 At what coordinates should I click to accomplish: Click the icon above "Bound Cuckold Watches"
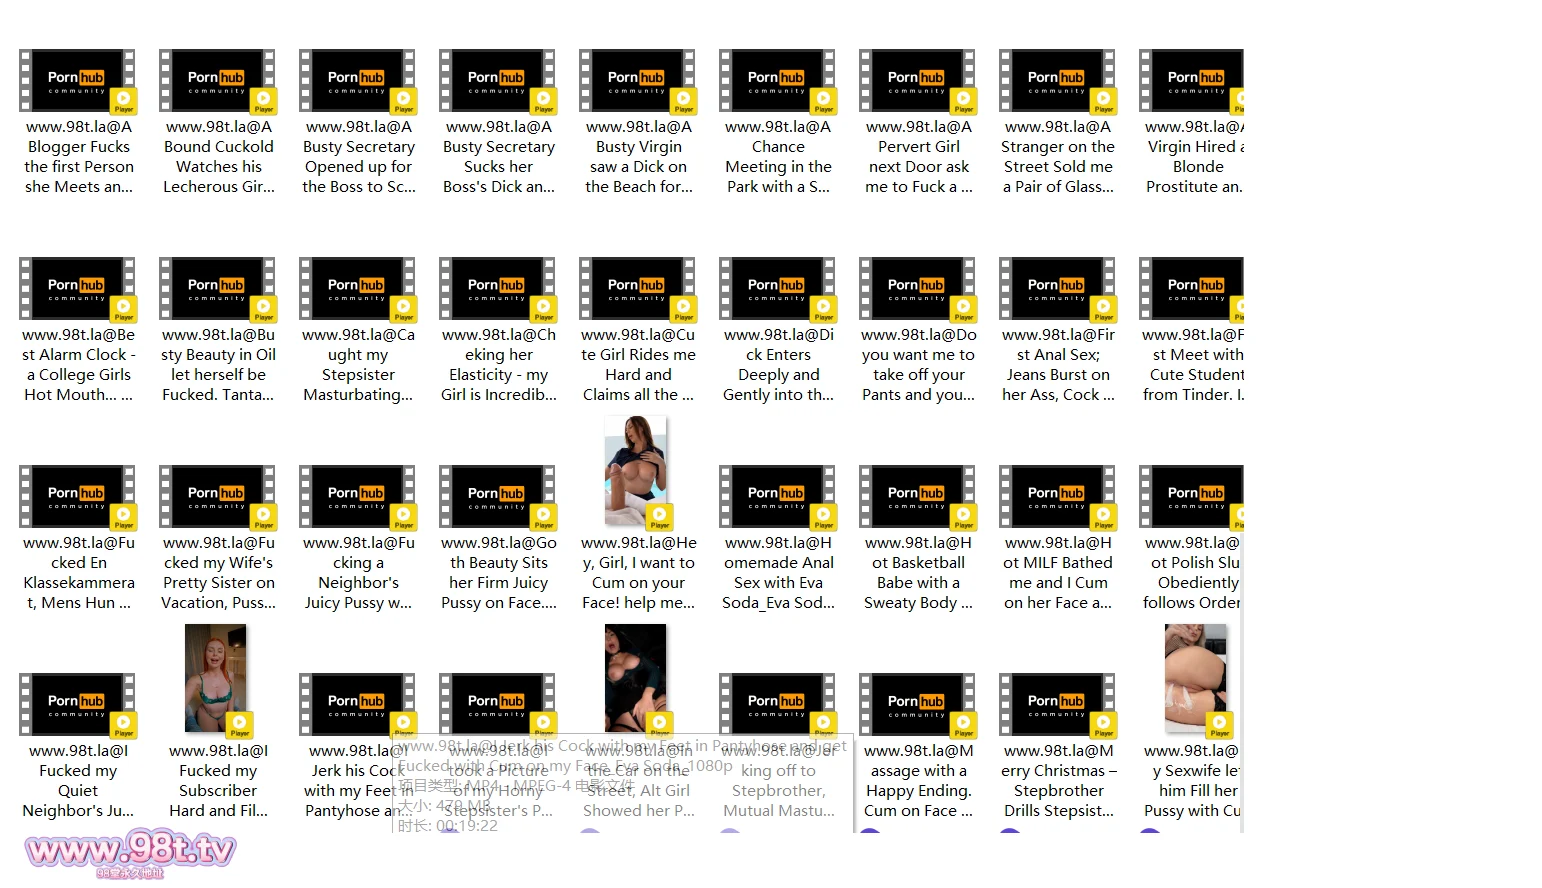218,80
